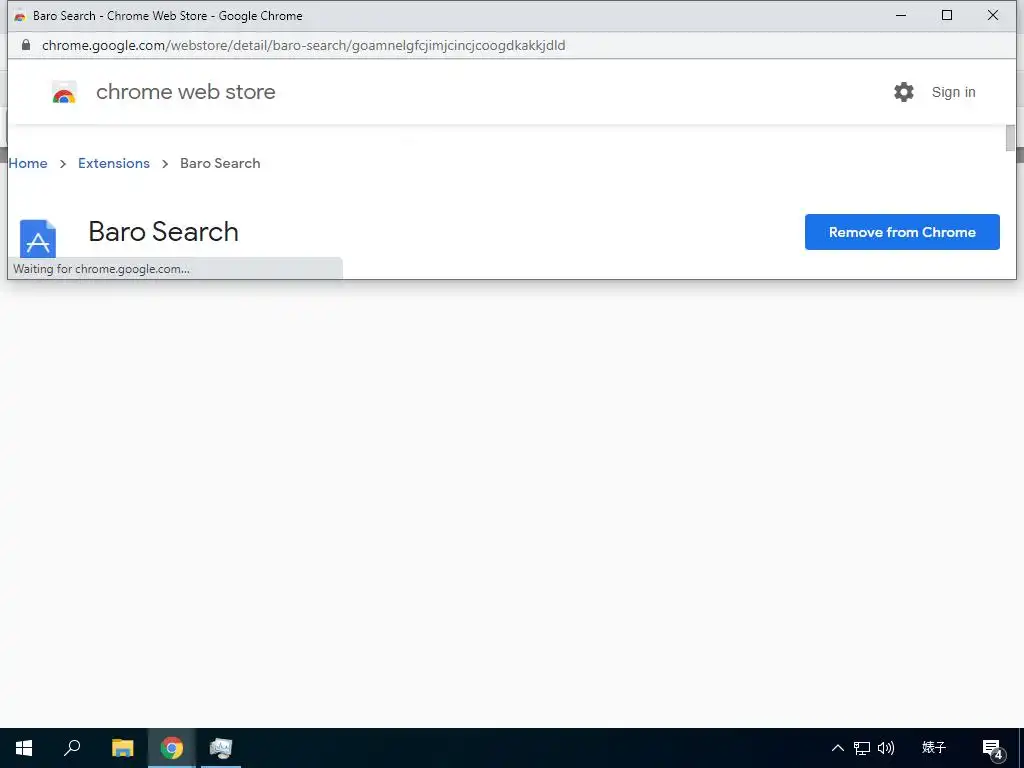Open the Action Center notifications icon
The image size is (1024, 768).
993,748
